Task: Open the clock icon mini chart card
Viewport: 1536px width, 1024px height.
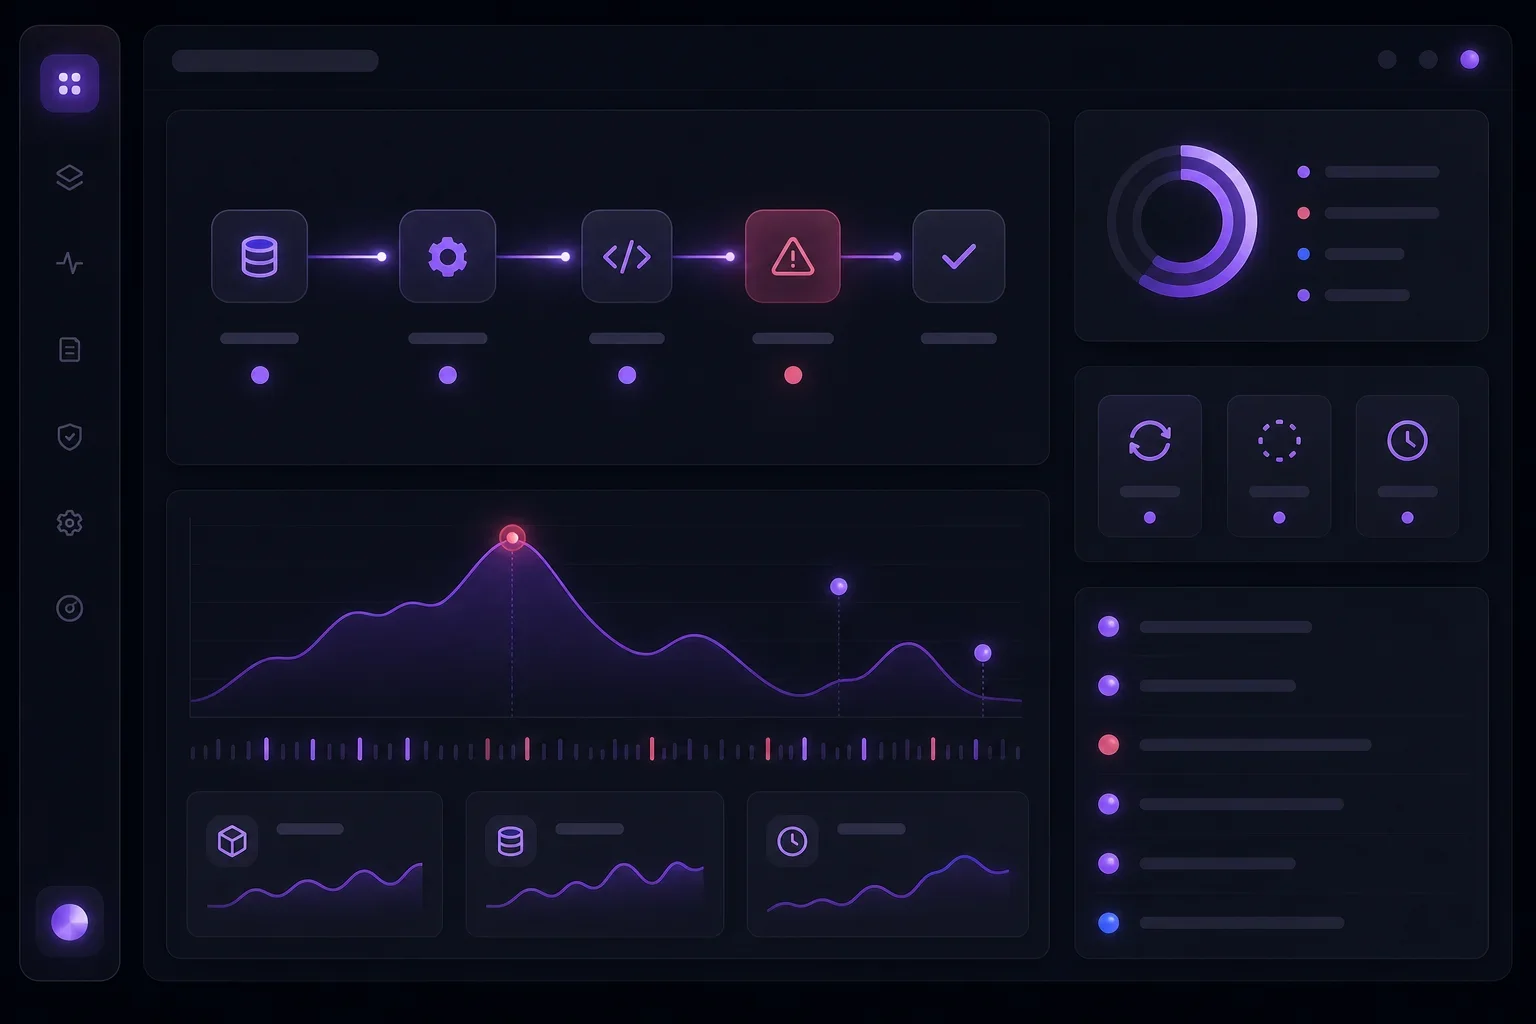Action: point(888,864)
